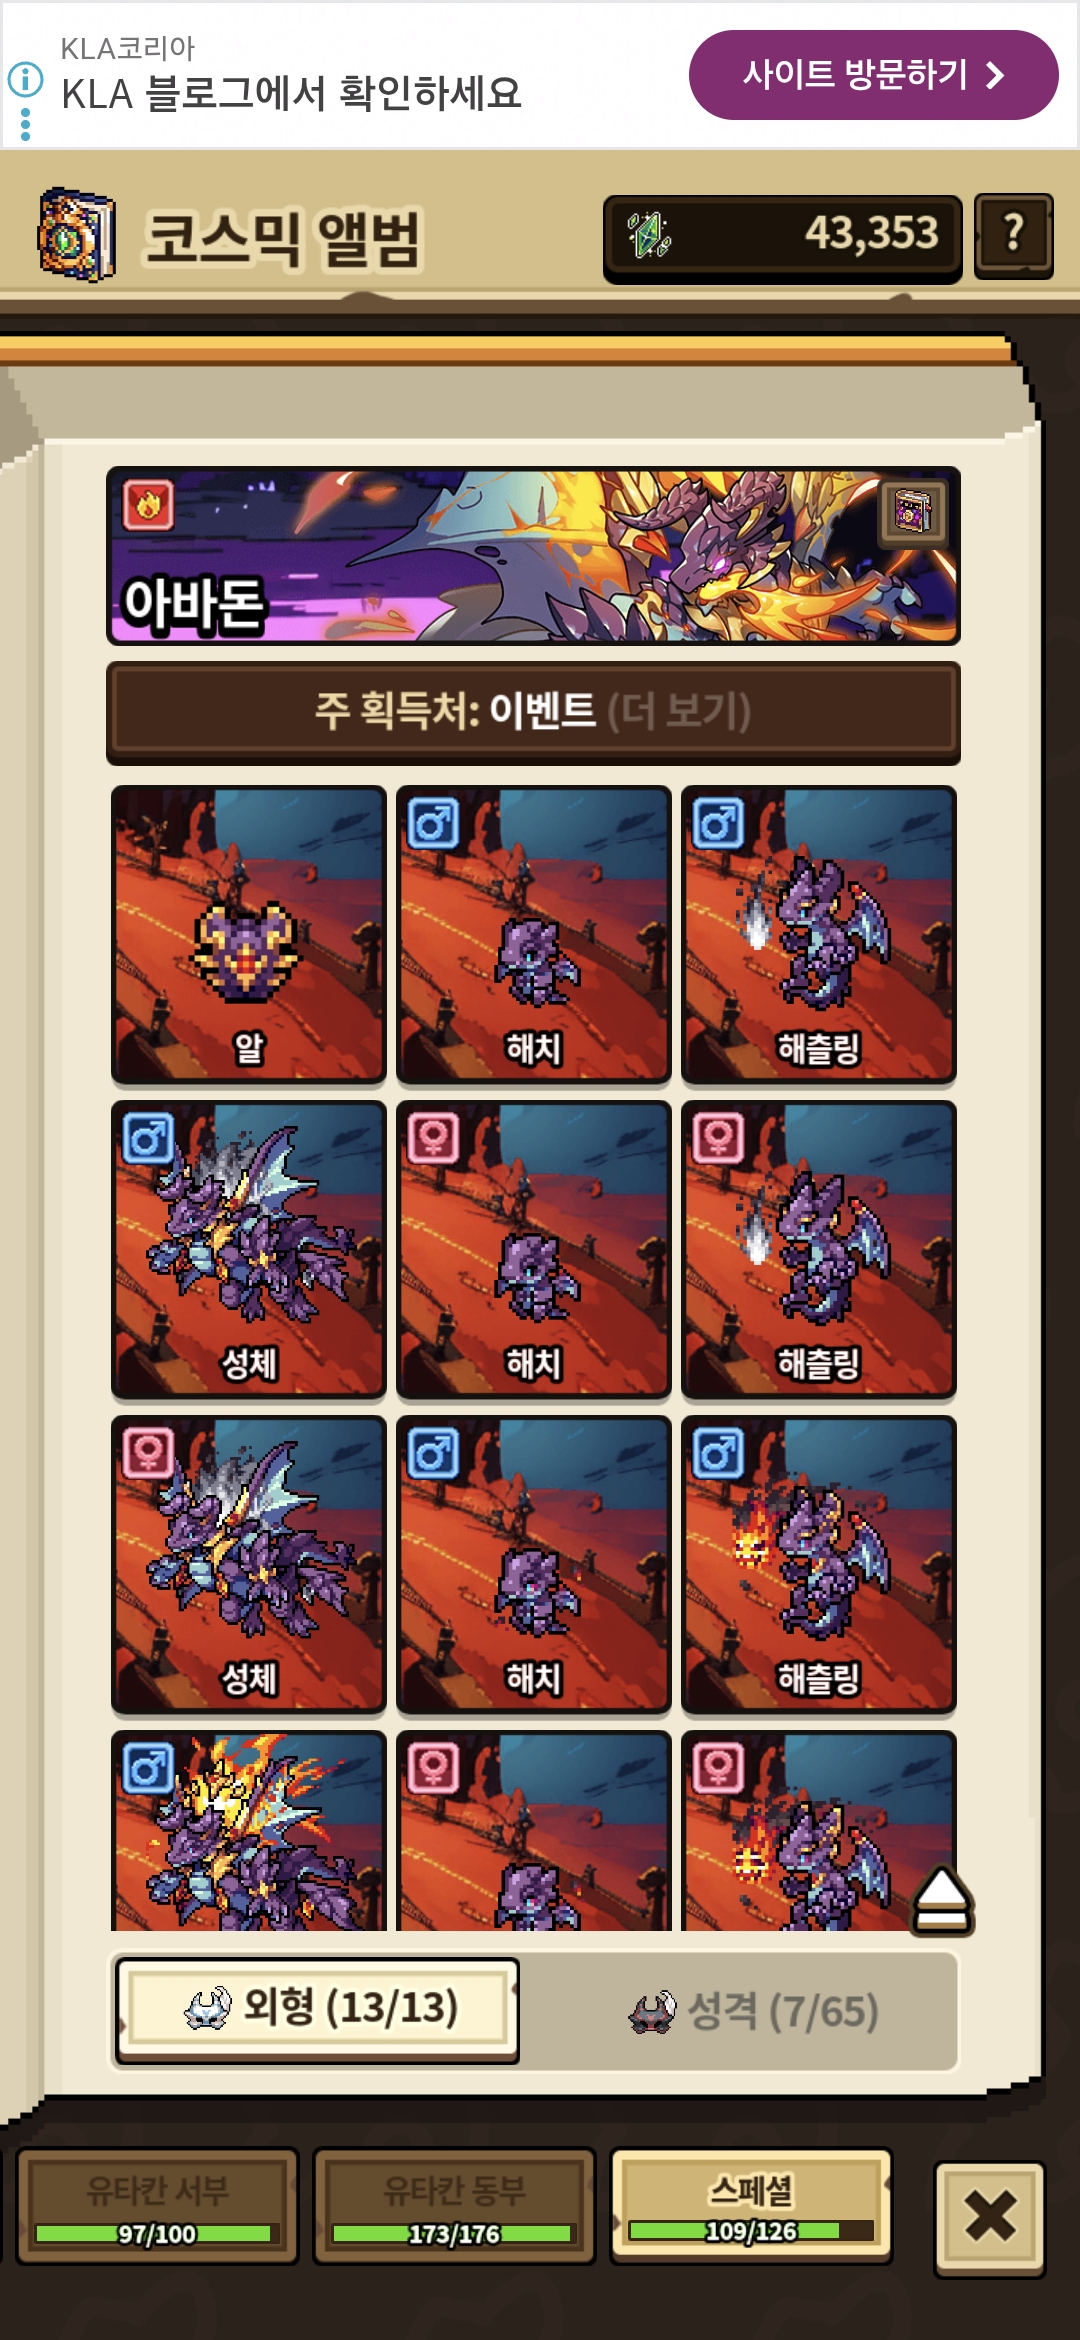
Task: Open the question mark help button
Action: 1013,236
